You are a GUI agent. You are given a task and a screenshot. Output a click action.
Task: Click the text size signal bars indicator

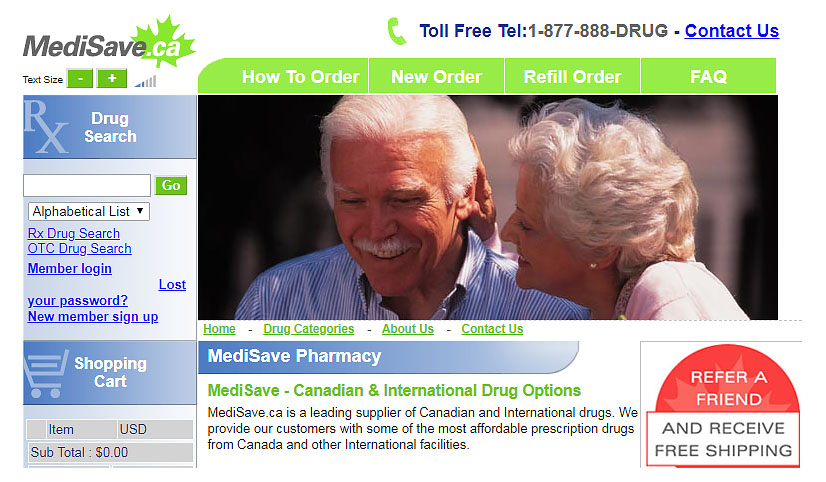[145, 81]
